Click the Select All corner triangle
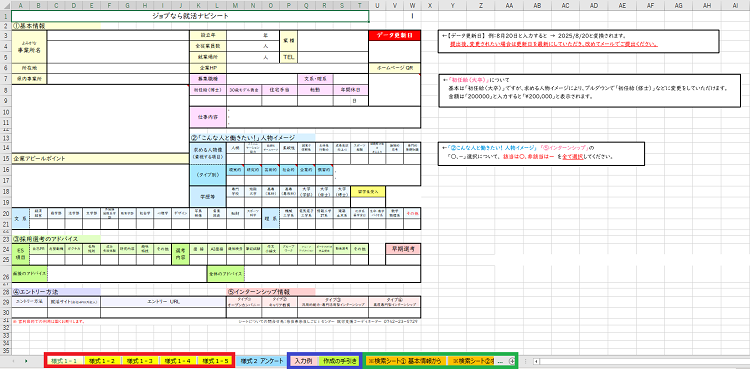 click(6, 5)
